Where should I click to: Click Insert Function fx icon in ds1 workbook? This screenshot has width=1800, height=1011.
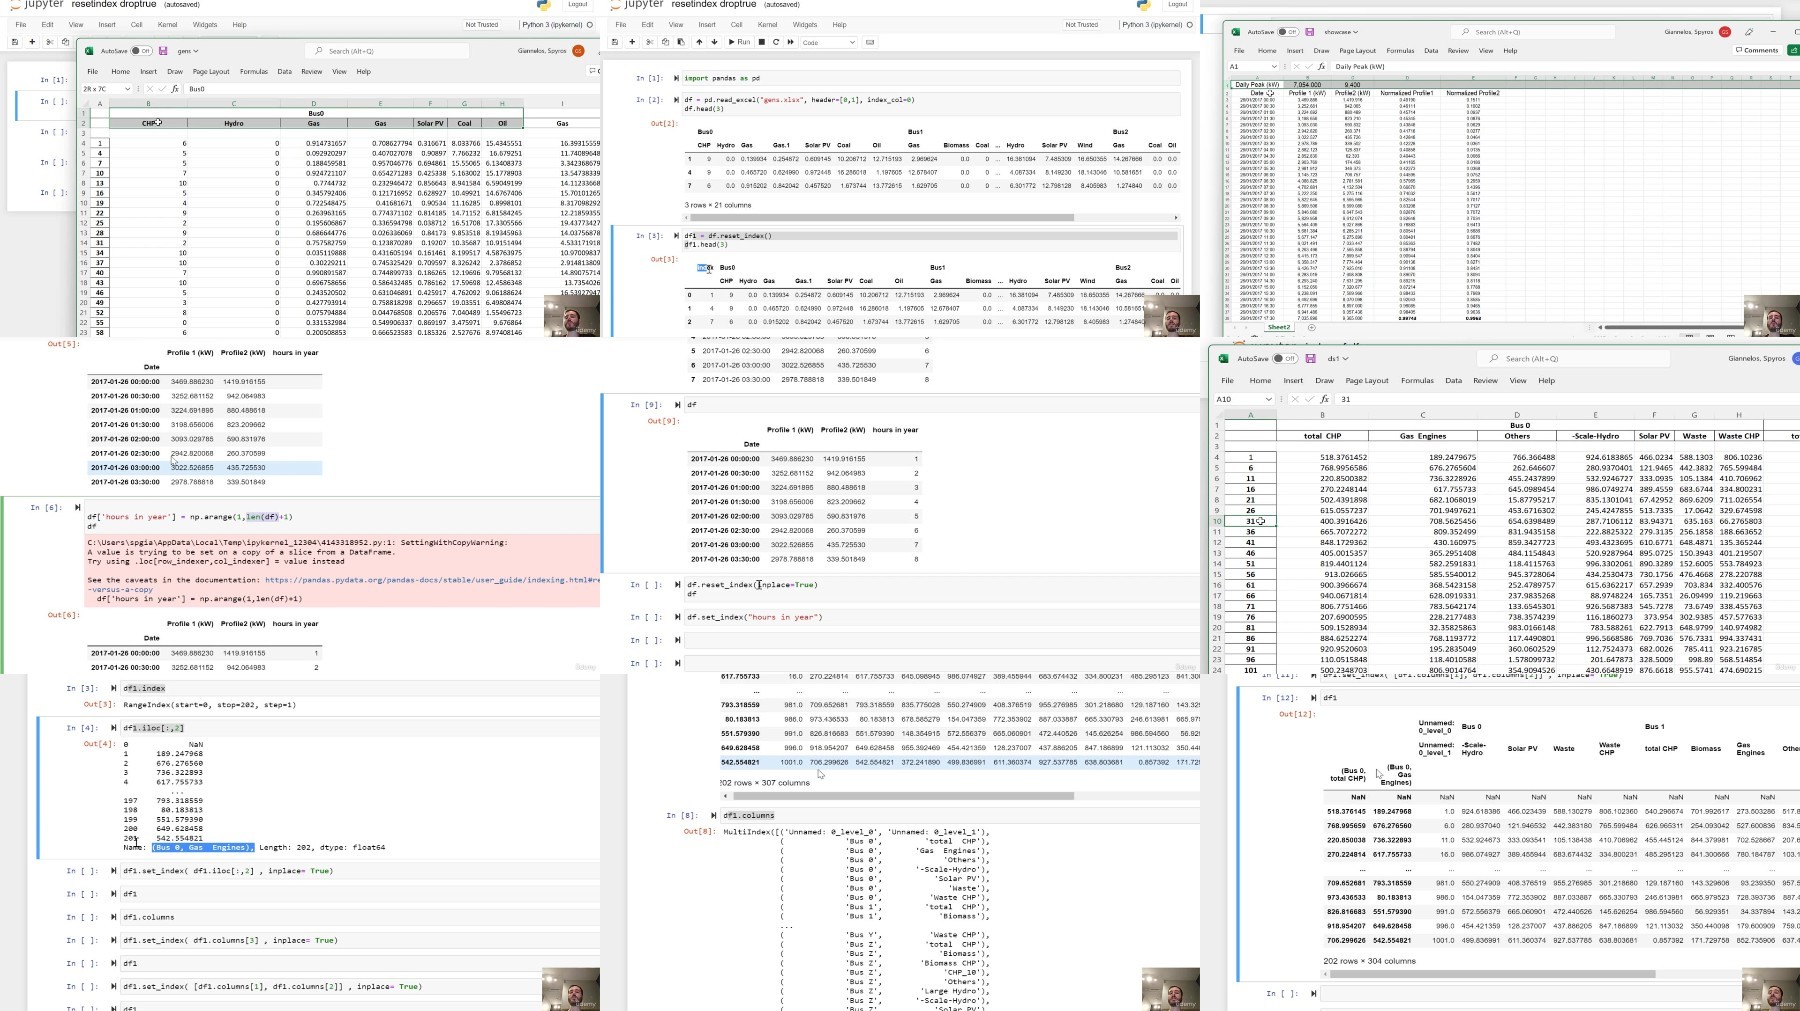coord(1324,399)
